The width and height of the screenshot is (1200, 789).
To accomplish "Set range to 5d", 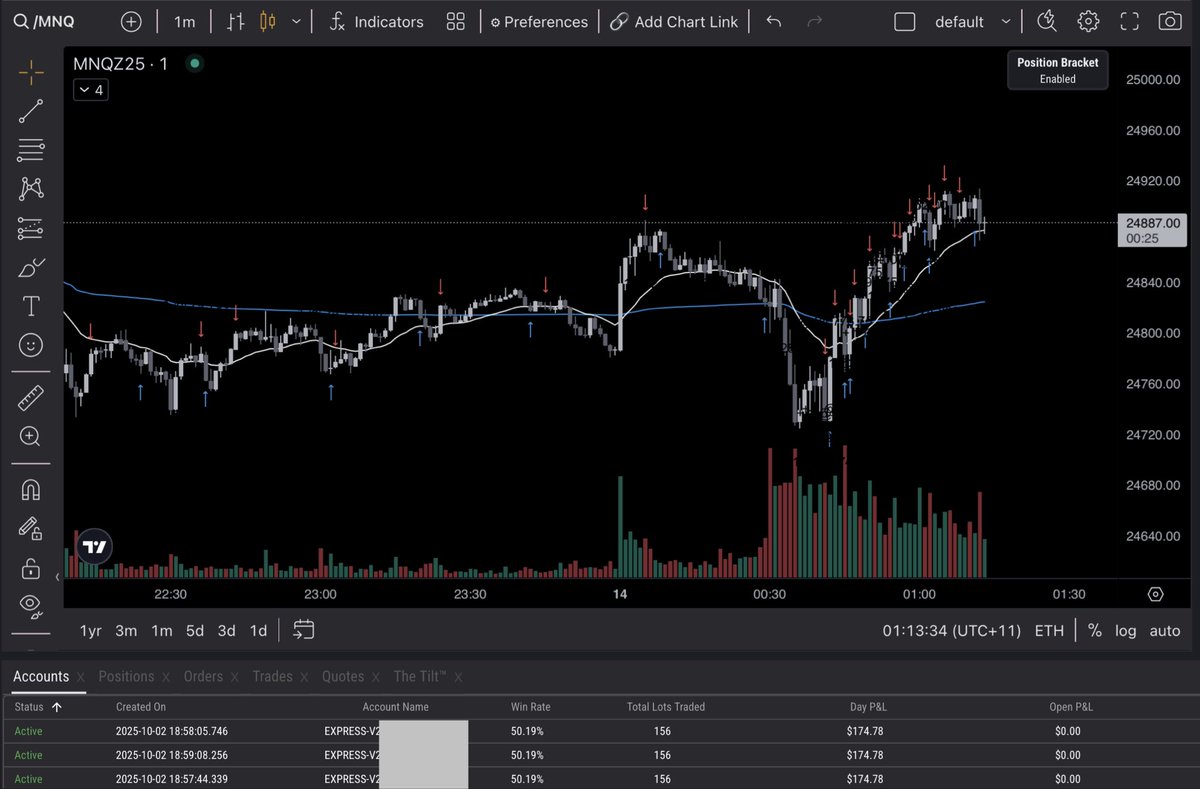I will point(195,631).
